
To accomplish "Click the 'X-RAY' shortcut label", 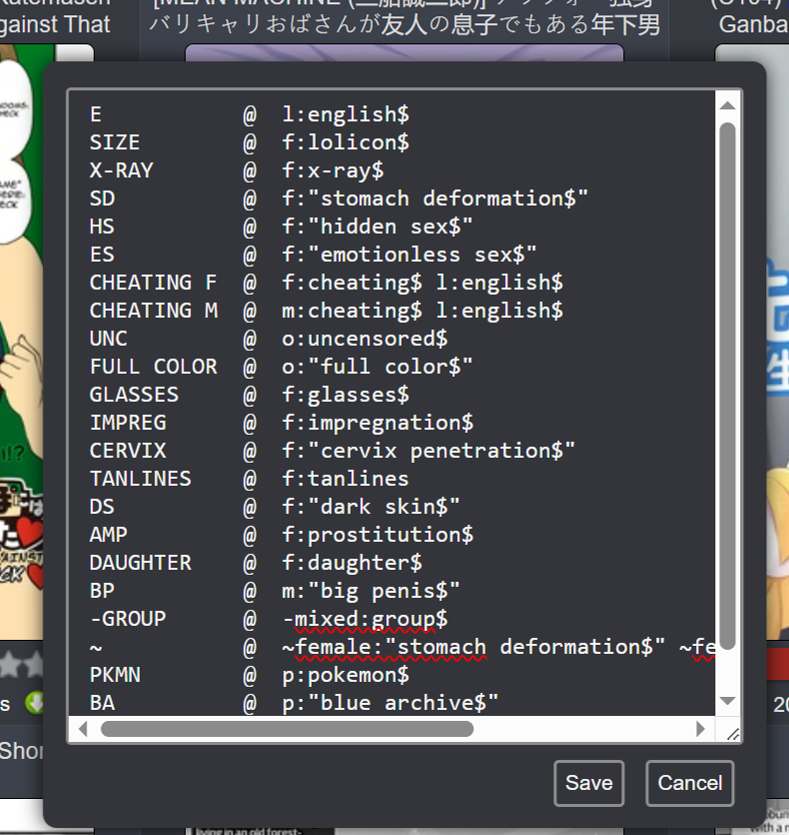I will coord(121,170).
